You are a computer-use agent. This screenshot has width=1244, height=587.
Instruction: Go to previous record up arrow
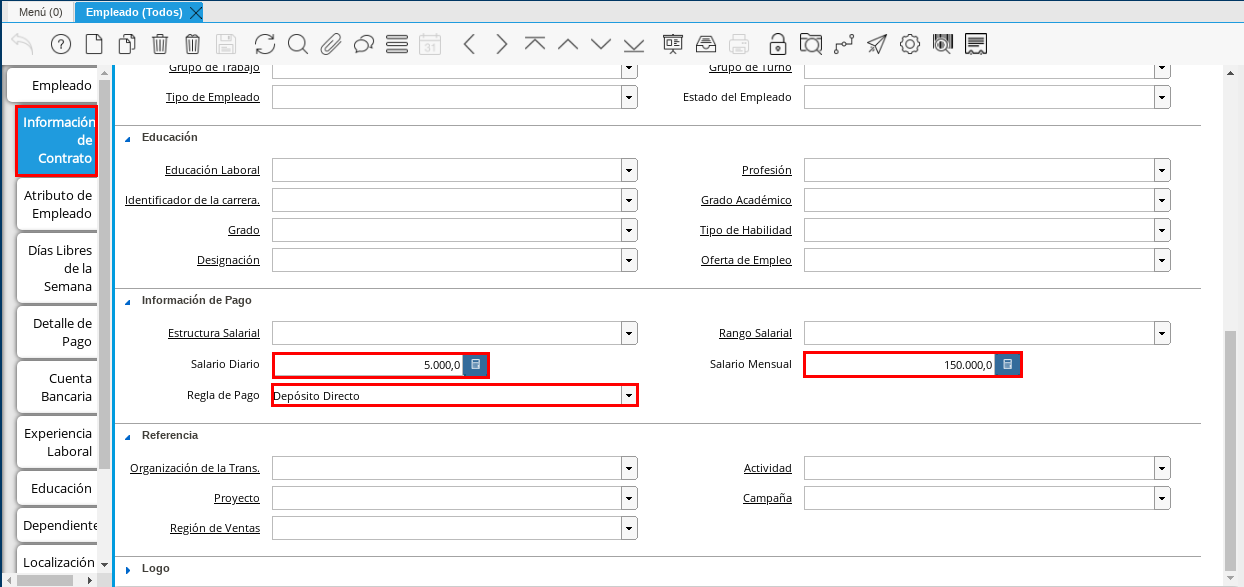pos(568,44)
